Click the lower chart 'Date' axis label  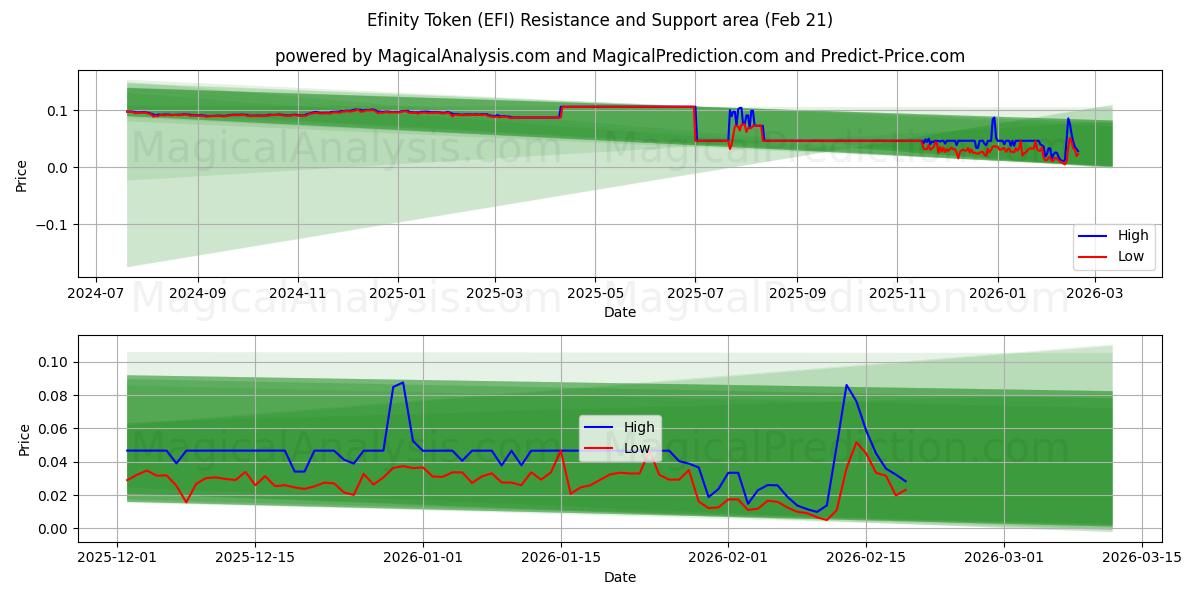[620, 577]
